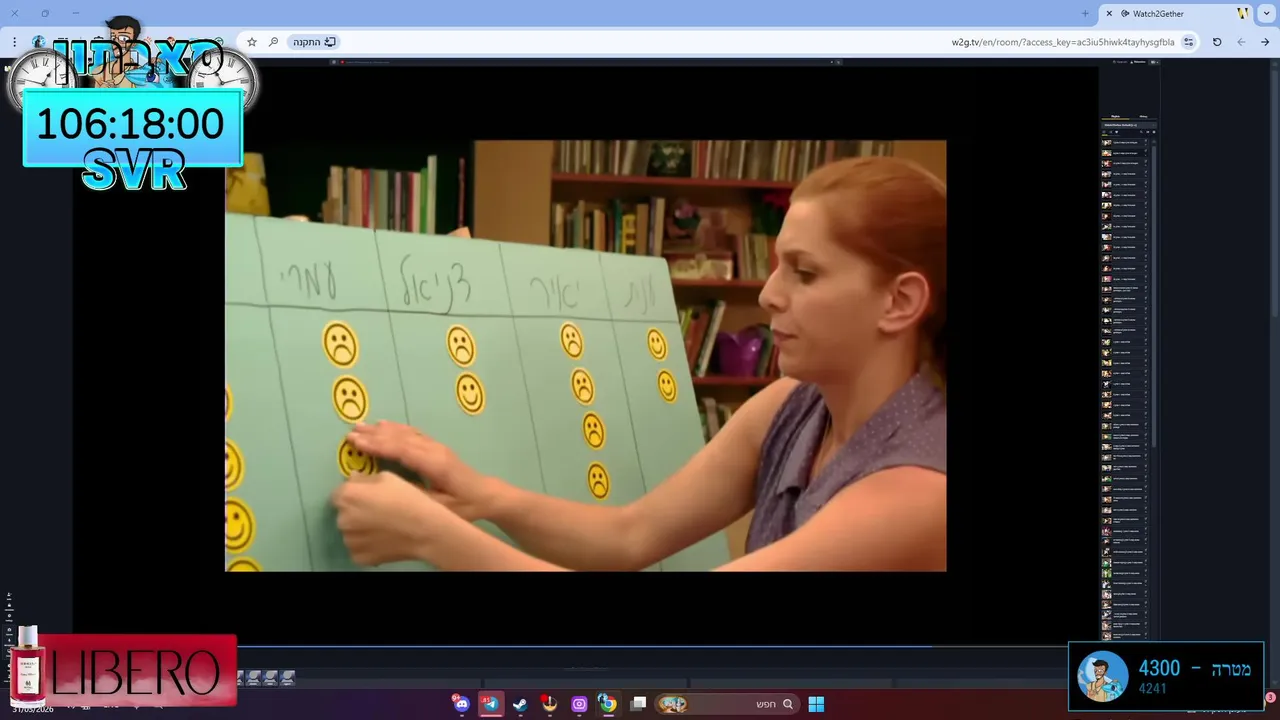Viewport: 1280px width, 720px height.
Task: Click the video player showing smiley chart
Action: [x=585, y=355]
